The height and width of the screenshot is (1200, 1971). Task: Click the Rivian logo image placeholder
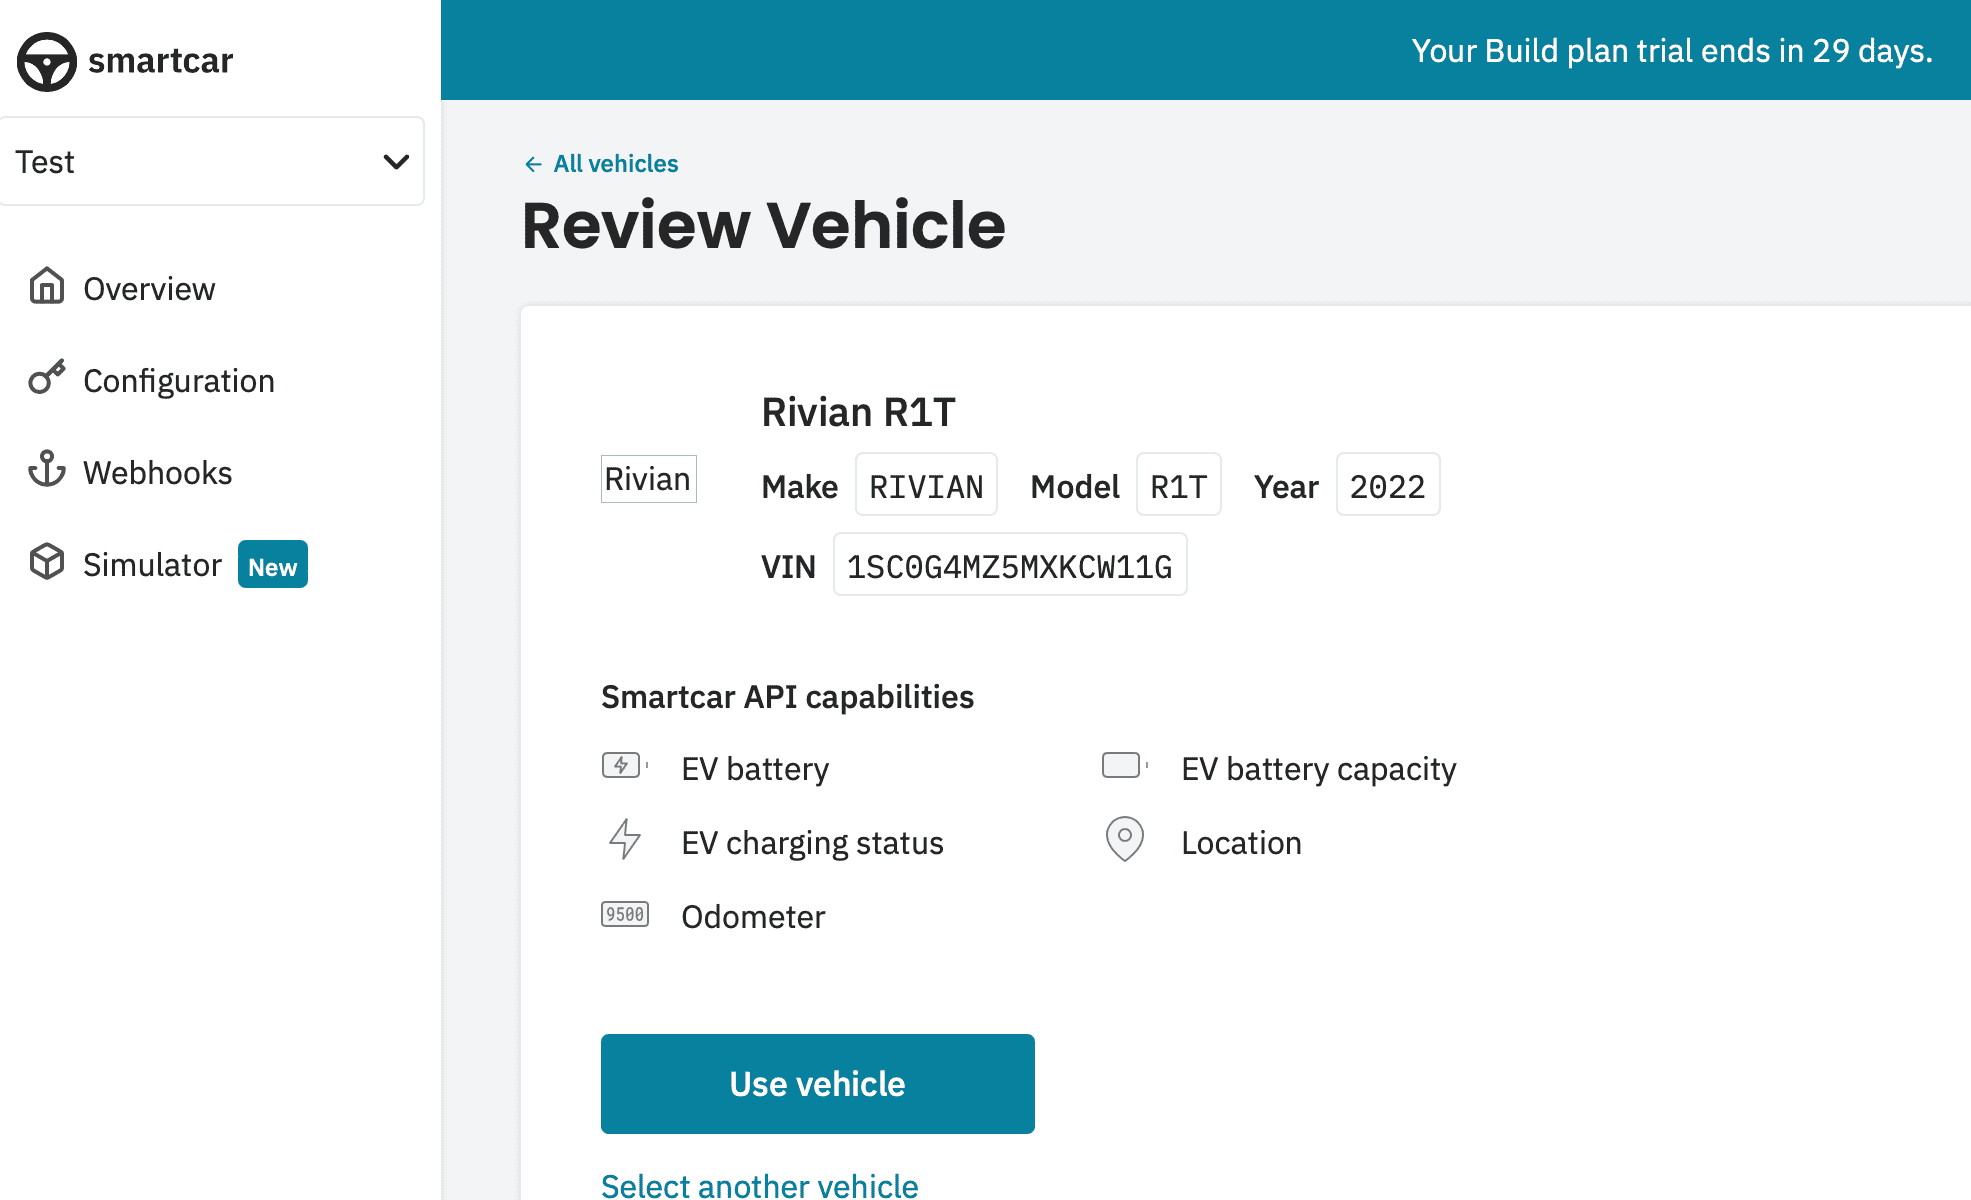point(649,479)
